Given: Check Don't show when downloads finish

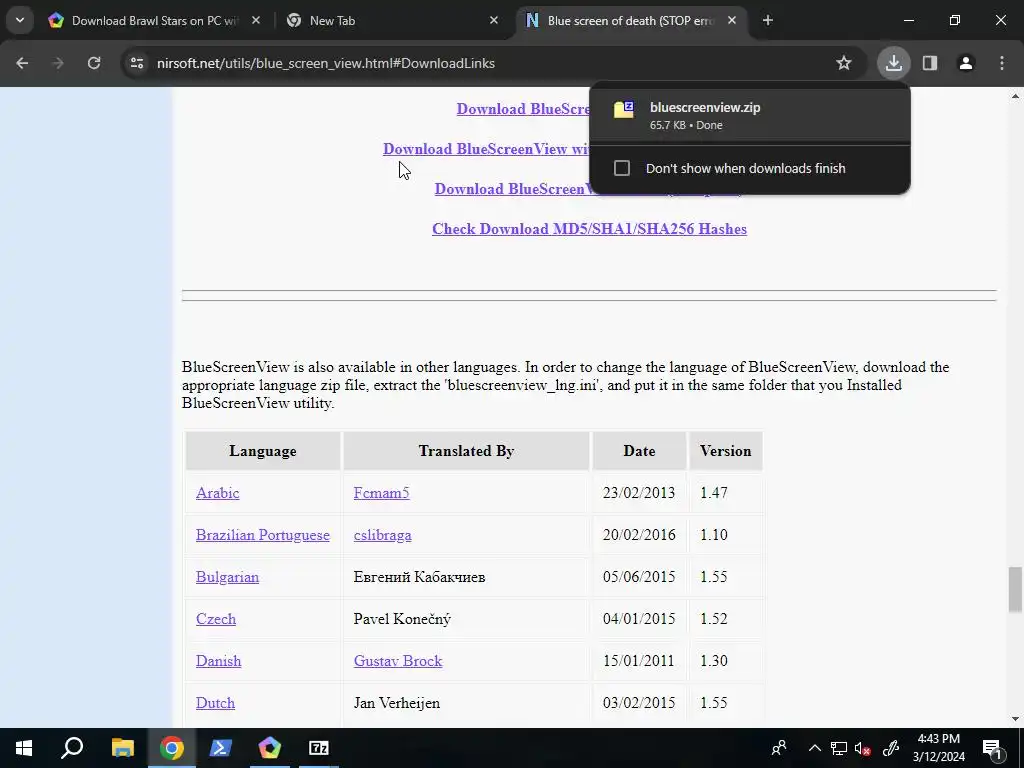Looking at the screenshot, I should tap(622, 168).
